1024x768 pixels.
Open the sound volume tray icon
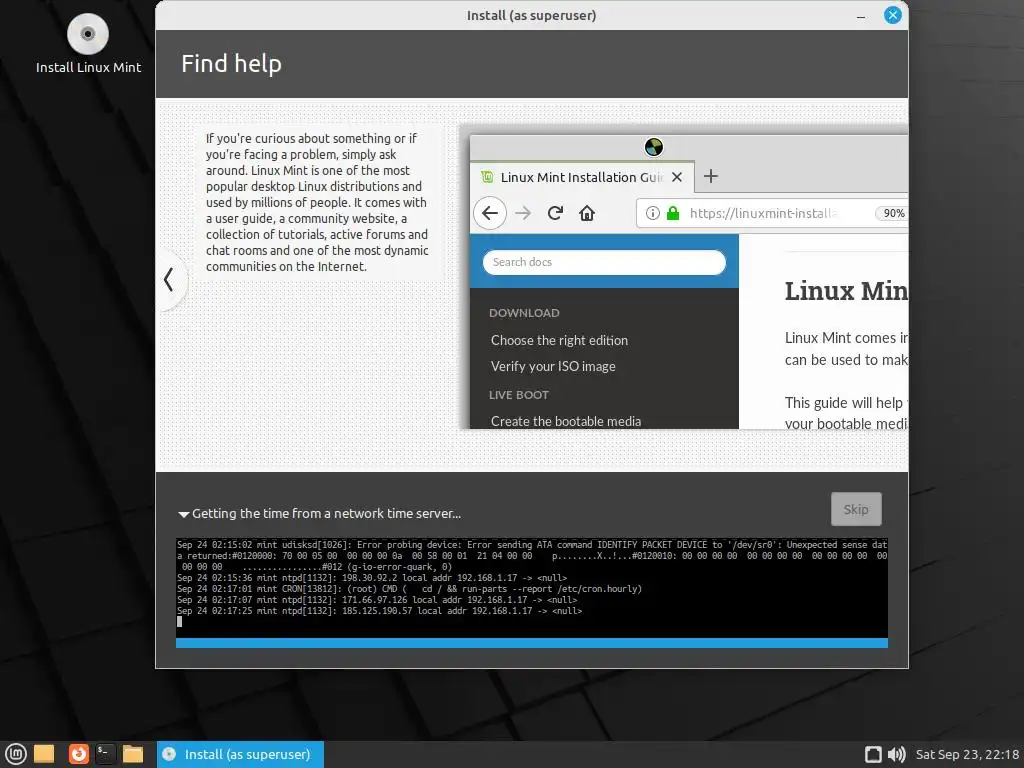(x=897, y=754)
